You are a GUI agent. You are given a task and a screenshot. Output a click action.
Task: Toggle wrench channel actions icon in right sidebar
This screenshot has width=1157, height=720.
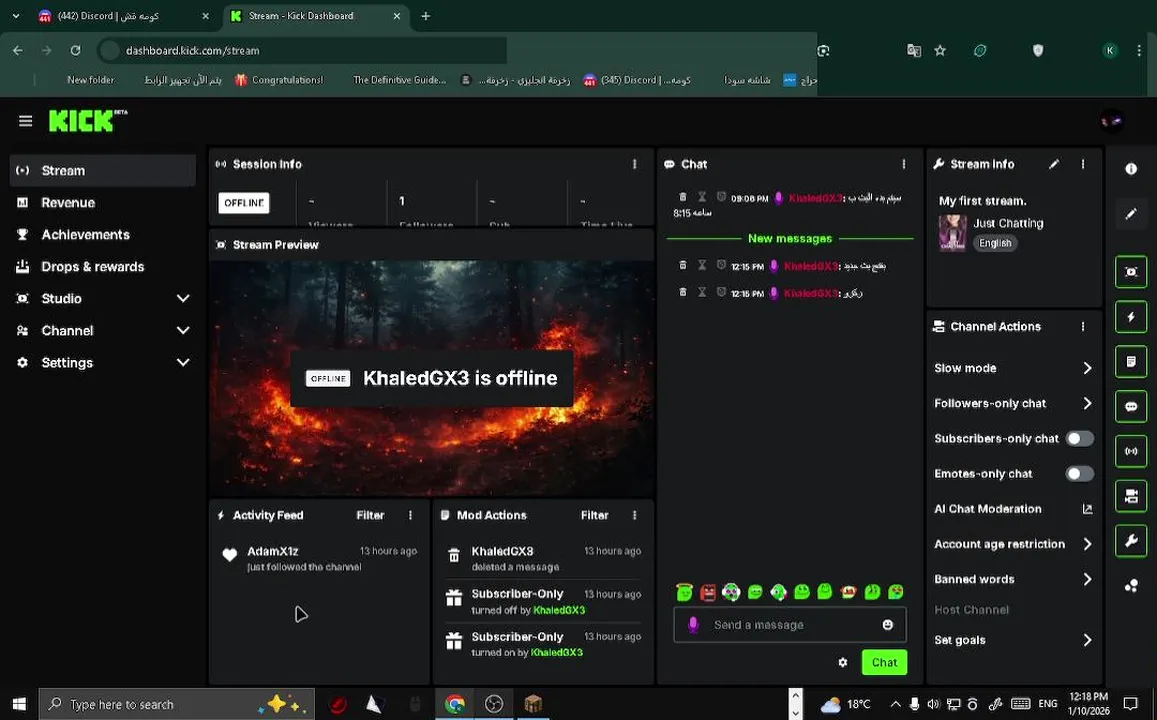(1130, 541)
